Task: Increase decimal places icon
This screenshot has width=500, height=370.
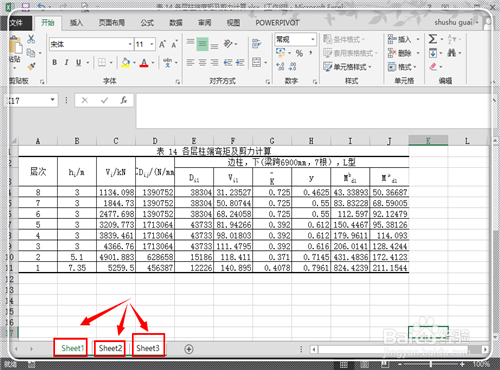Action: tap(280, 66)
